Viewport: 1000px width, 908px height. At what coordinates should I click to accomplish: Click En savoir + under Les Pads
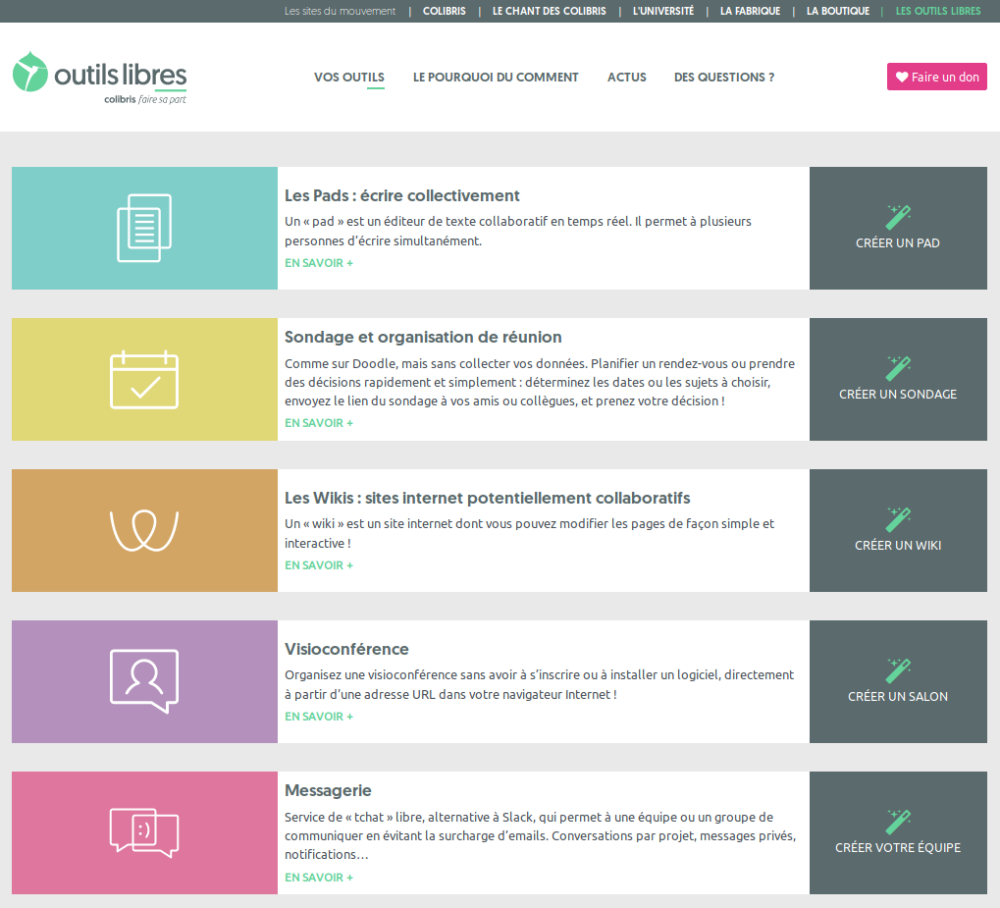(318, 263)
